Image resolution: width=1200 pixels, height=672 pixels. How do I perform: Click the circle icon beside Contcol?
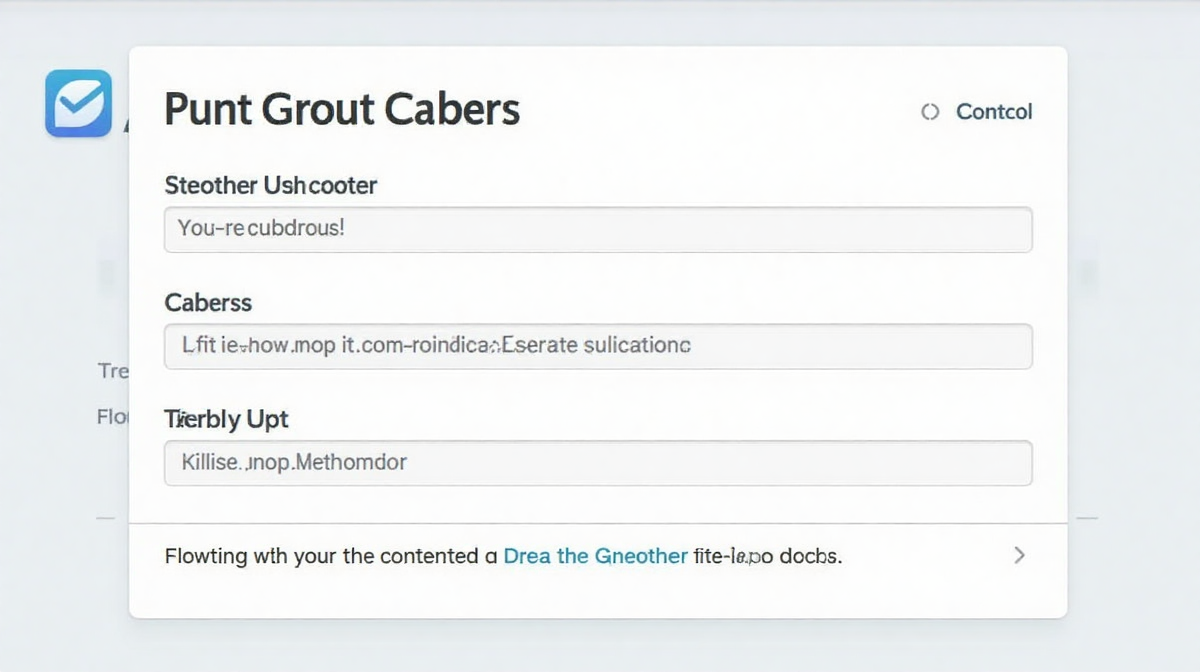pos(930,112)
